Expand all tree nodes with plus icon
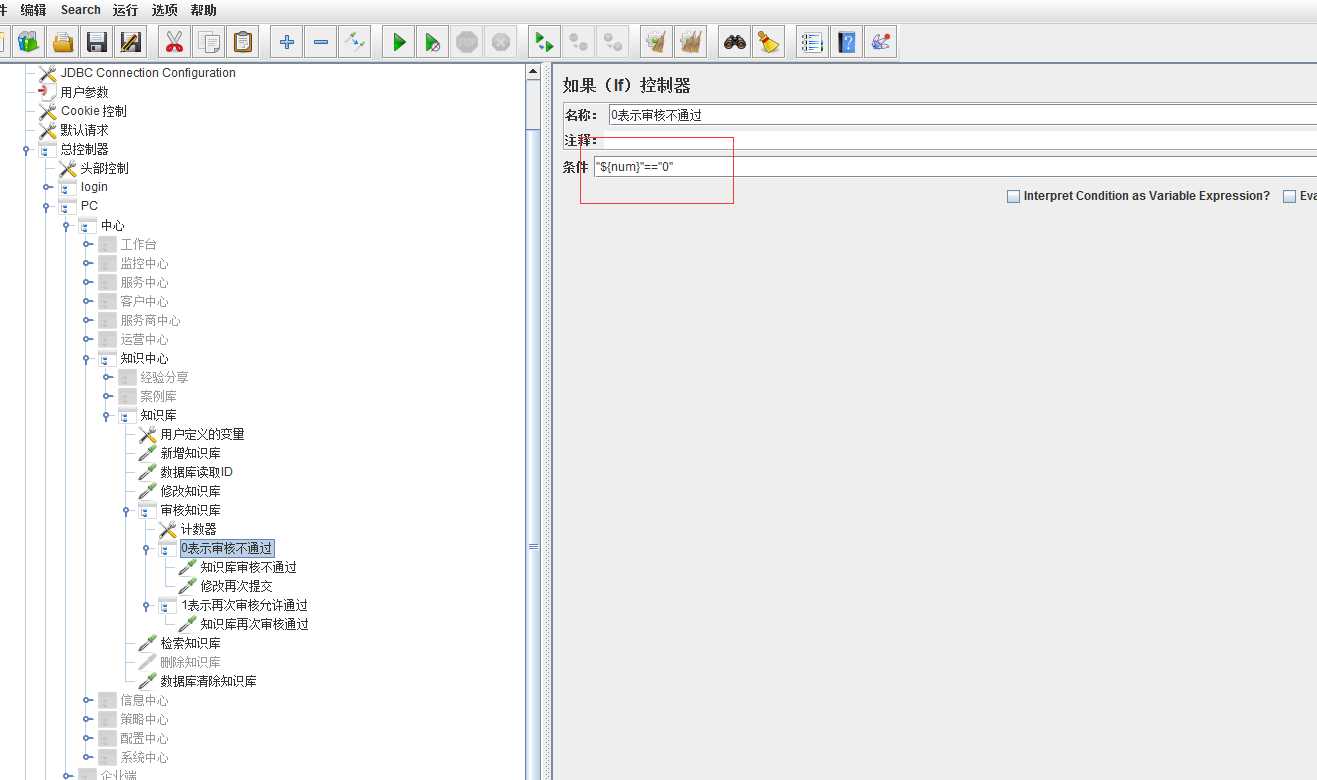Screen dimensions: 1317x780 (287, 42)
